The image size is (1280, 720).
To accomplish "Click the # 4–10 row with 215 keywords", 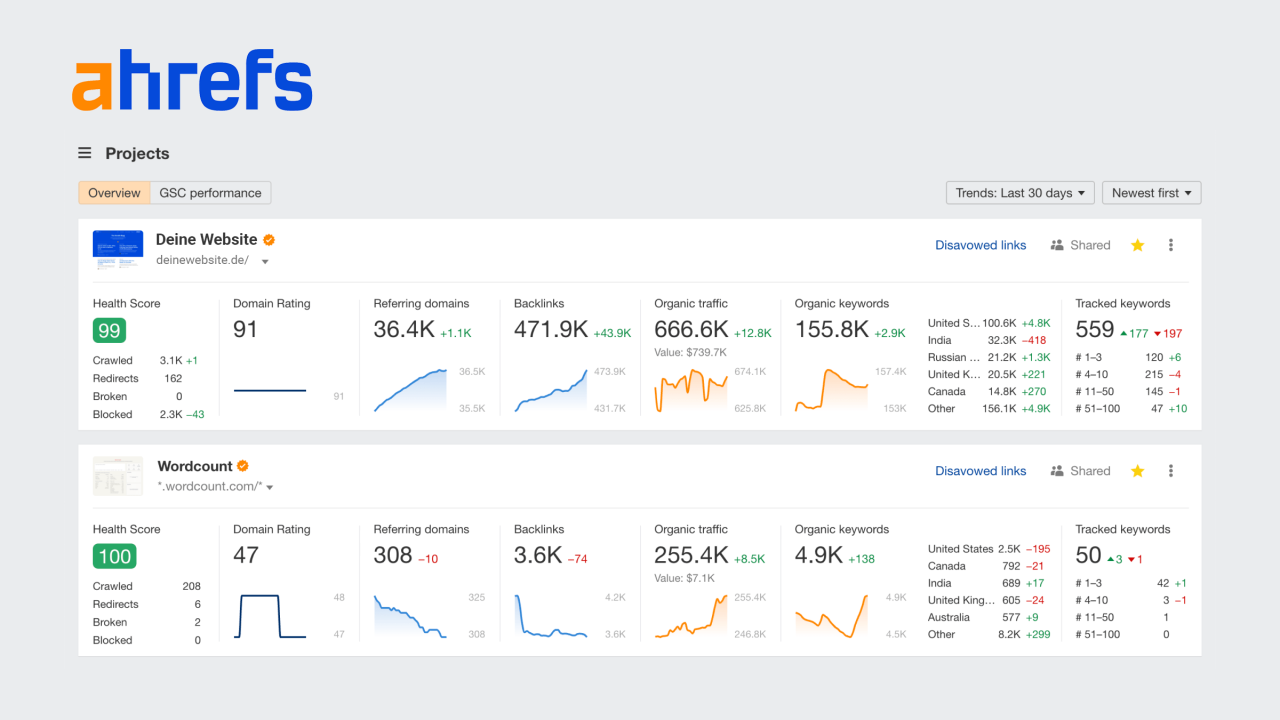I will [1131, 374].
